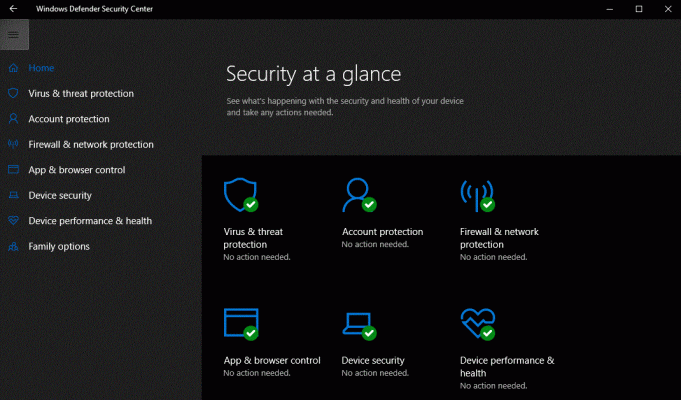Click 'No action needed.' under Account protection
This screenshot has width=681, height=400.
[x=375, y=244]
